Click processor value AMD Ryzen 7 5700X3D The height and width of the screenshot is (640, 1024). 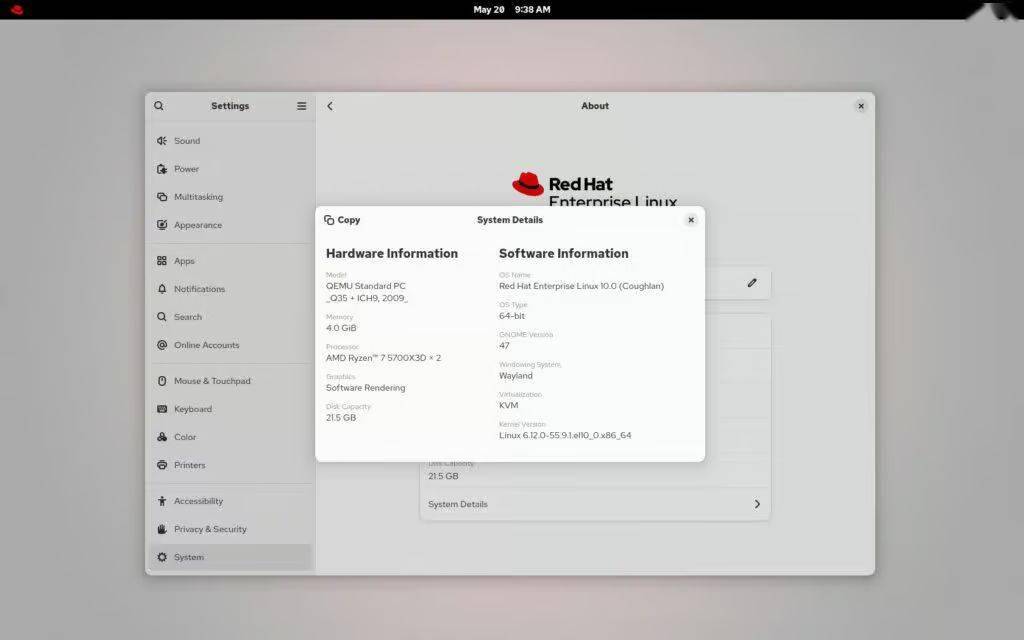pyautogui.click(x=383, y=358)
